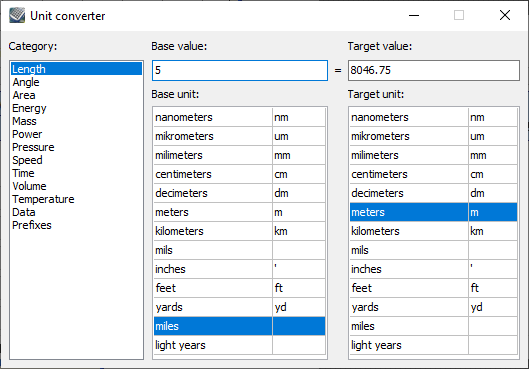Select the Energy category
The image size is (529, 369).
point(76,108)
